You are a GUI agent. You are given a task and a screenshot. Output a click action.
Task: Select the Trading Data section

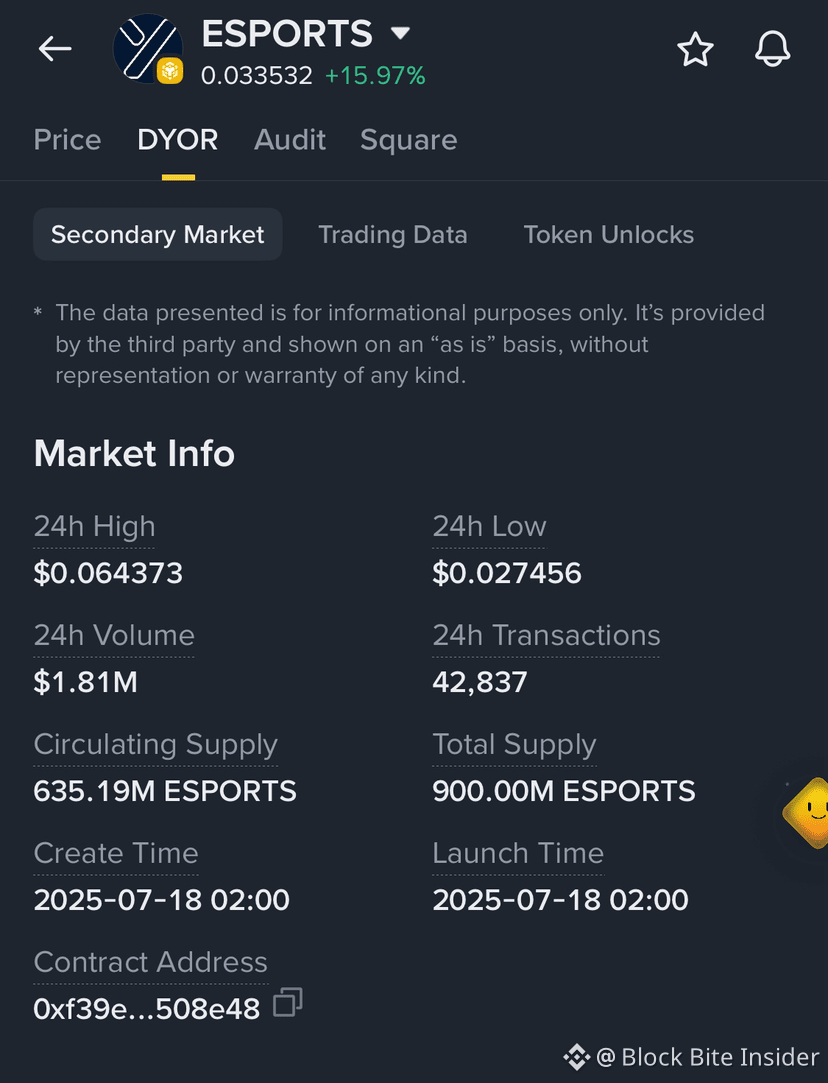(392, 235)
